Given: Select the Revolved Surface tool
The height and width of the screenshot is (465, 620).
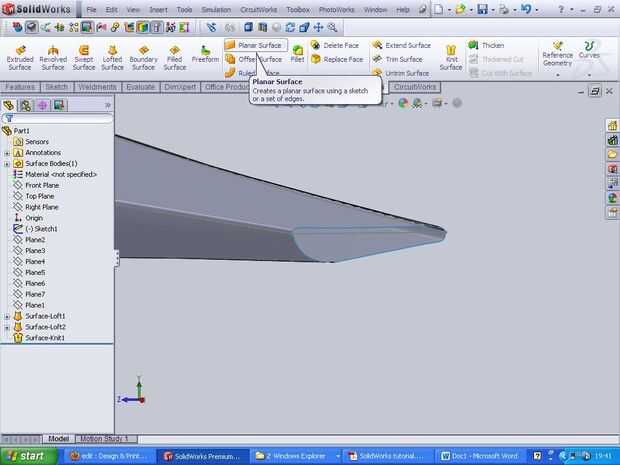Looking at the screenshot, I should (53, 58).
